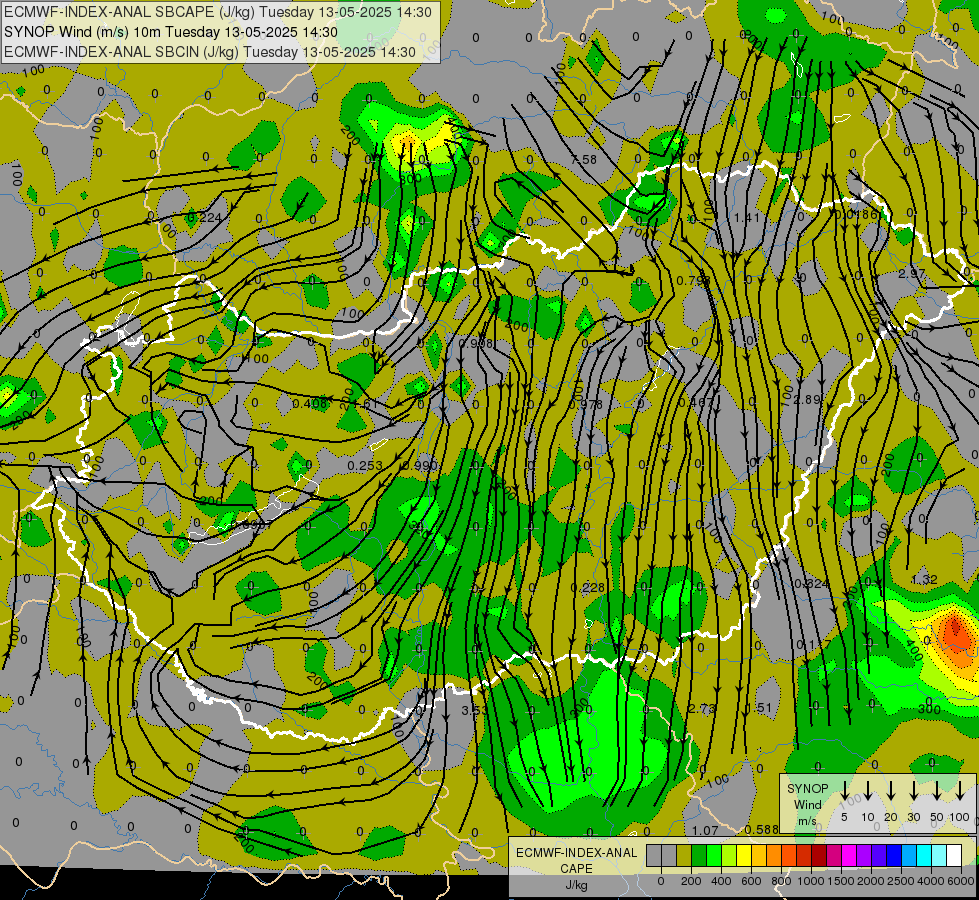The height and width of the screenshot is (900, 979).
Task: Click the 2000 tick under CAPE color bar
Action: pyautogui.click(x=871, y=881)
